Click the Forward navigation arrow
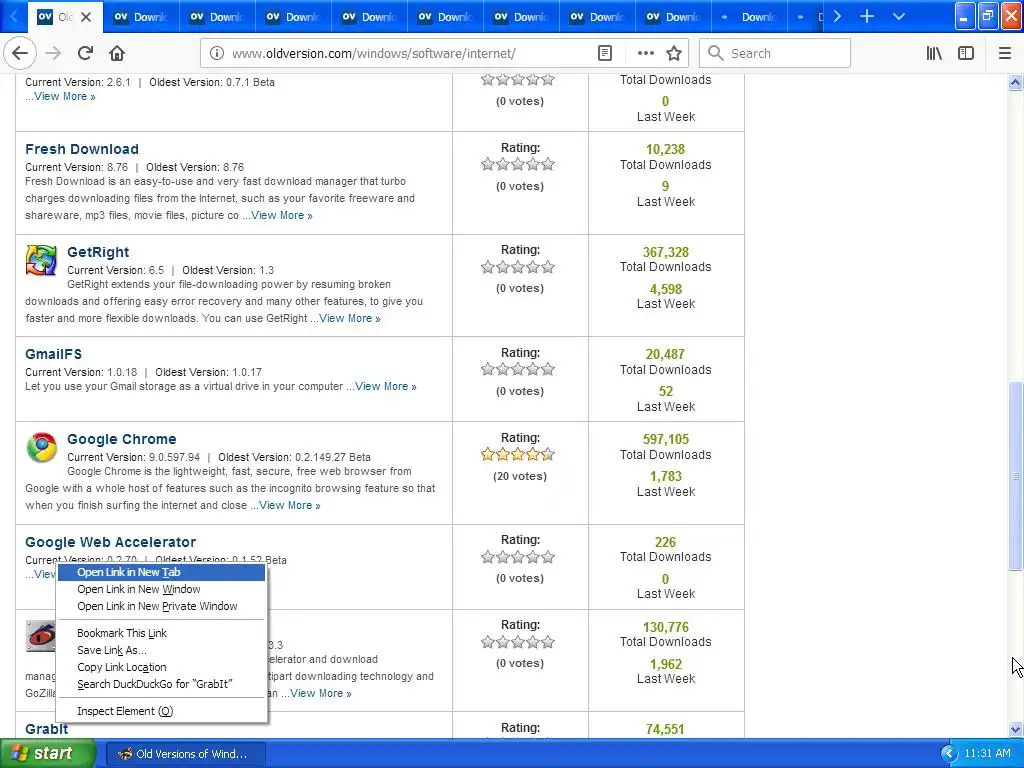Image resolution: width=1024 pixels, height=768 pixels. tap(53, 54)
